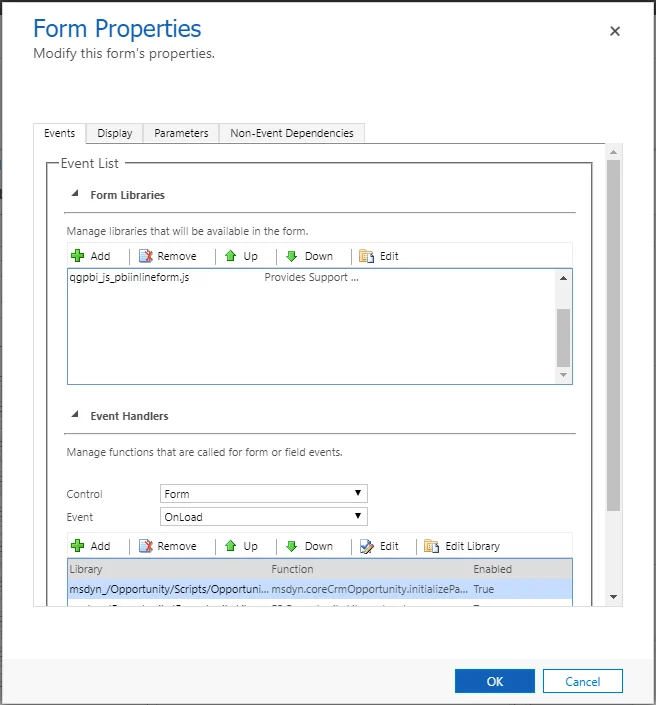Screen dimensions: 656x705
Task: Click the Up arrow icon in Event Handlers
Action: point(231,546)
